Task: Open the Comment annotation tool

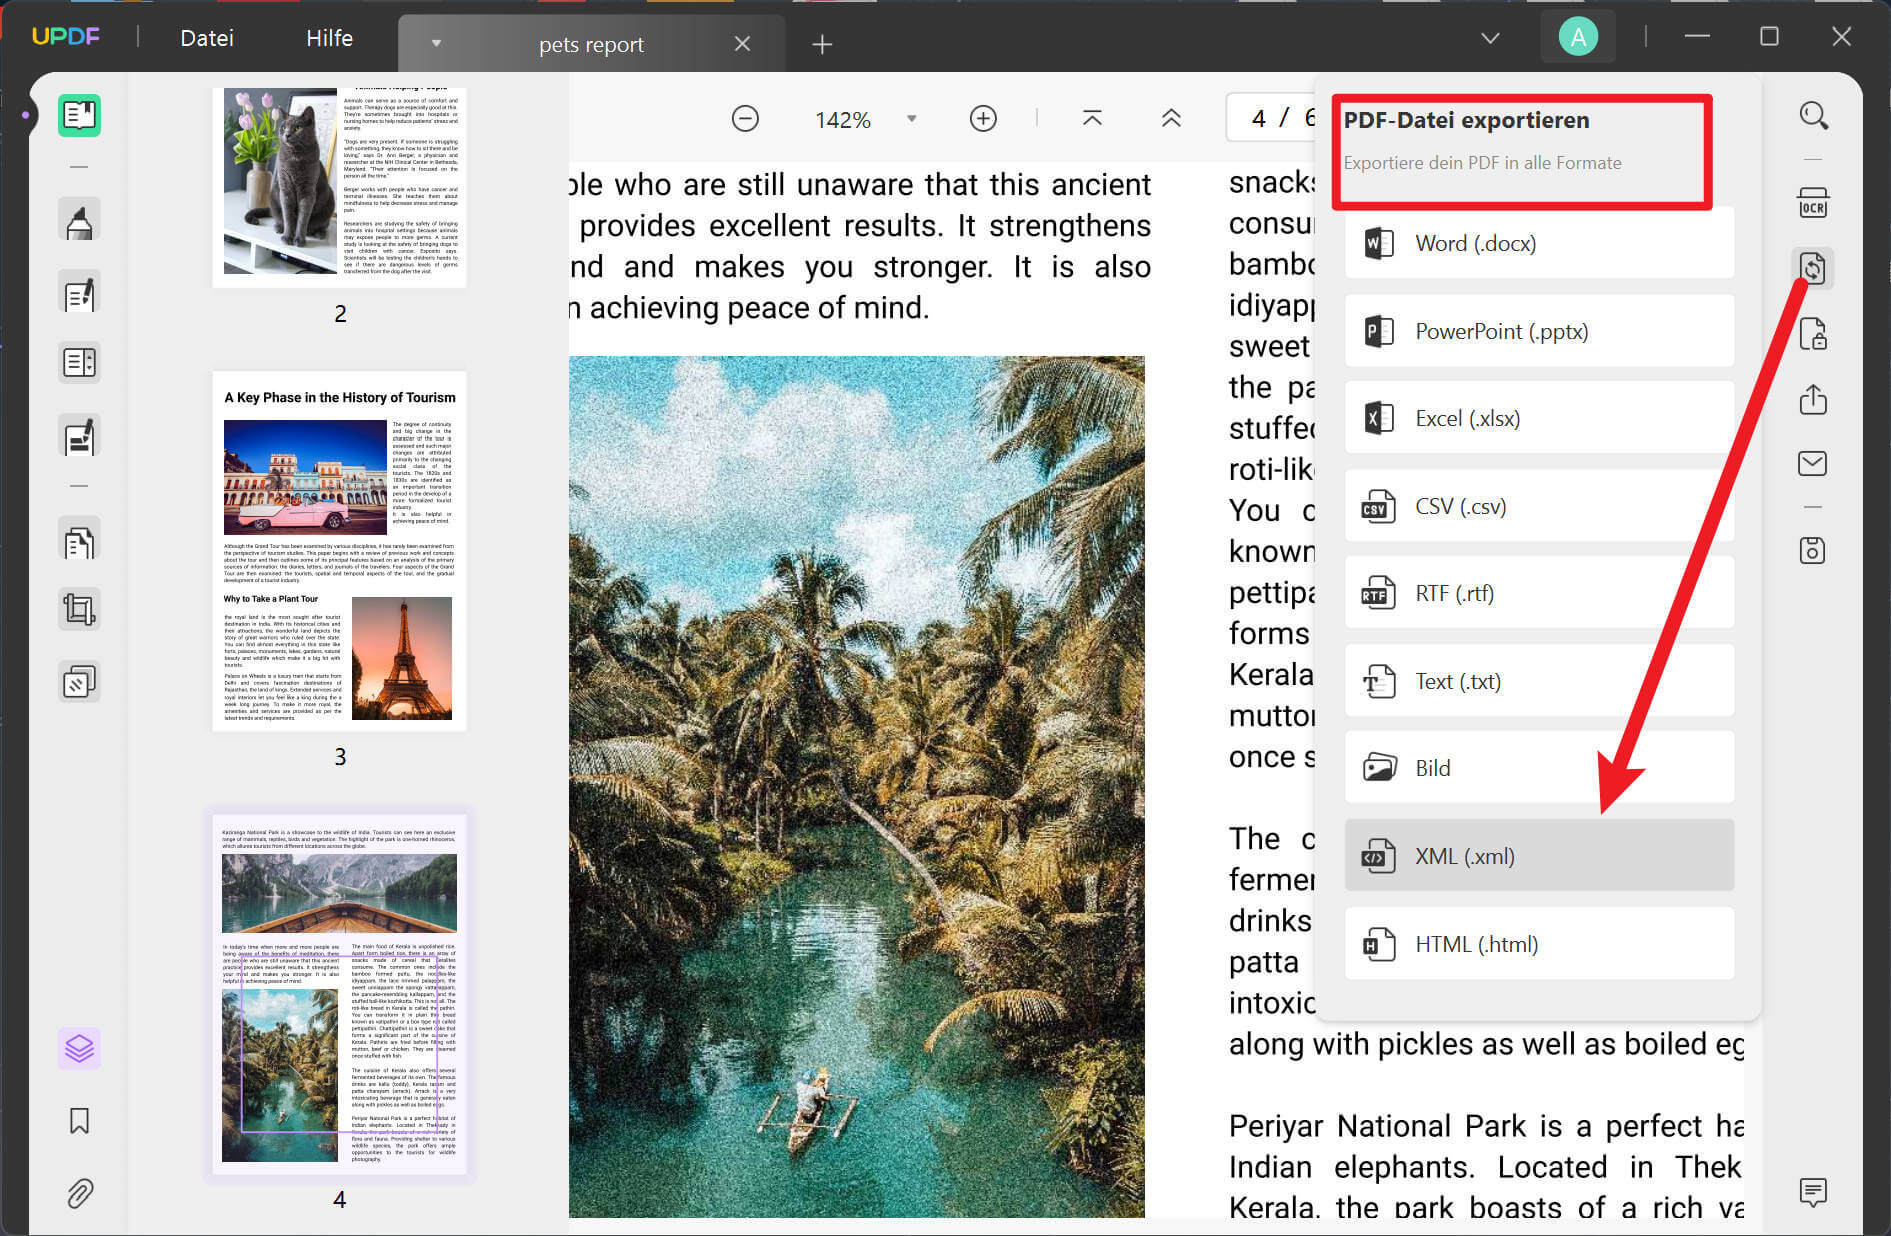Action: click(79, 219)
